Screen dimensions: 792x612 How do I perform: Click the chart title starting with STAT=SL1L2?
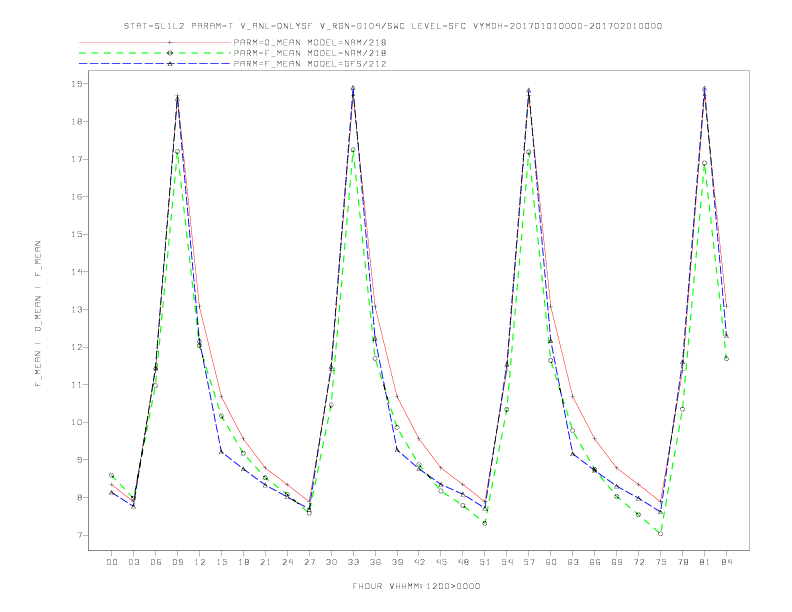click(x=392, y=26)
